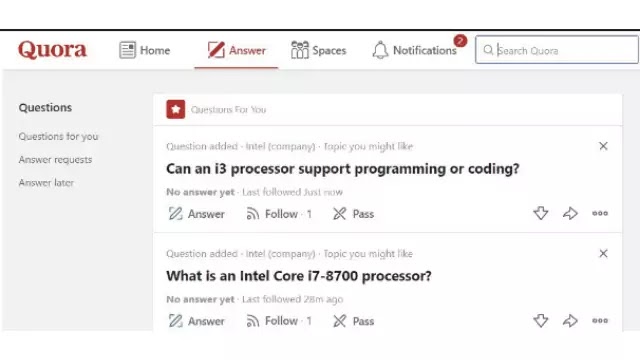Open more options for the i3 question
The height and width of the screenshot is (360, 640).
pos(600,213)
